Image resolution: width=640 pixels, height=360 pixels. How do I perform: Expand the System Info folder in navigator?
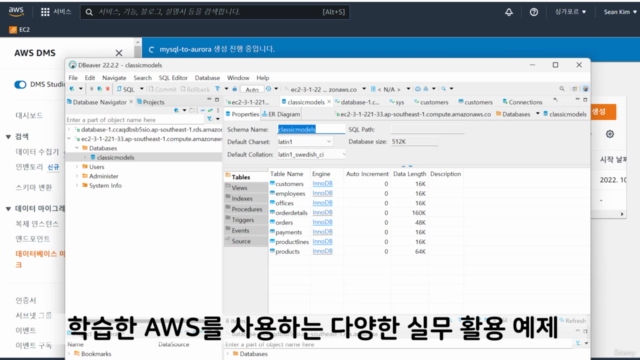pyautogui.click(x=77, y=185)
